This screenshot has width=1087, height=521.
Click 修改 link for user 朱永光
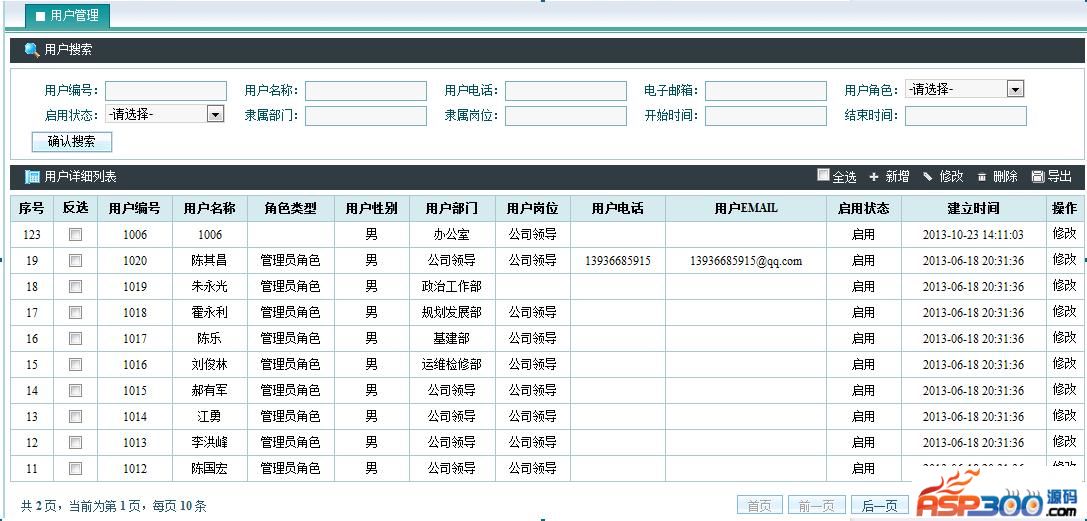(1064, 286)
